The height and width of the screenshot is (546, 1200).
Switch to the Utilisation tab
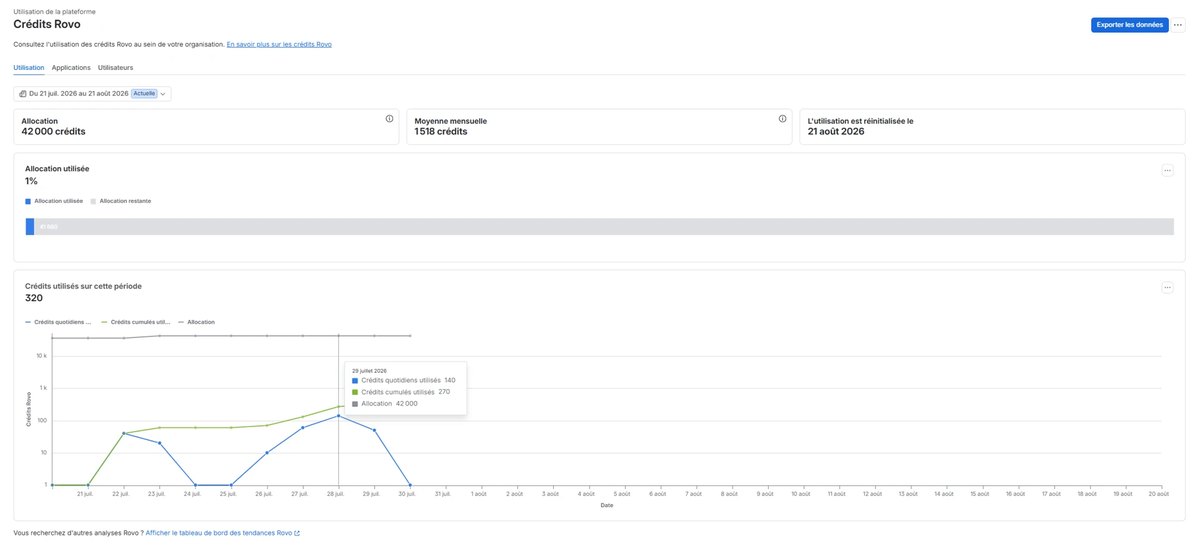click(29, 67)
